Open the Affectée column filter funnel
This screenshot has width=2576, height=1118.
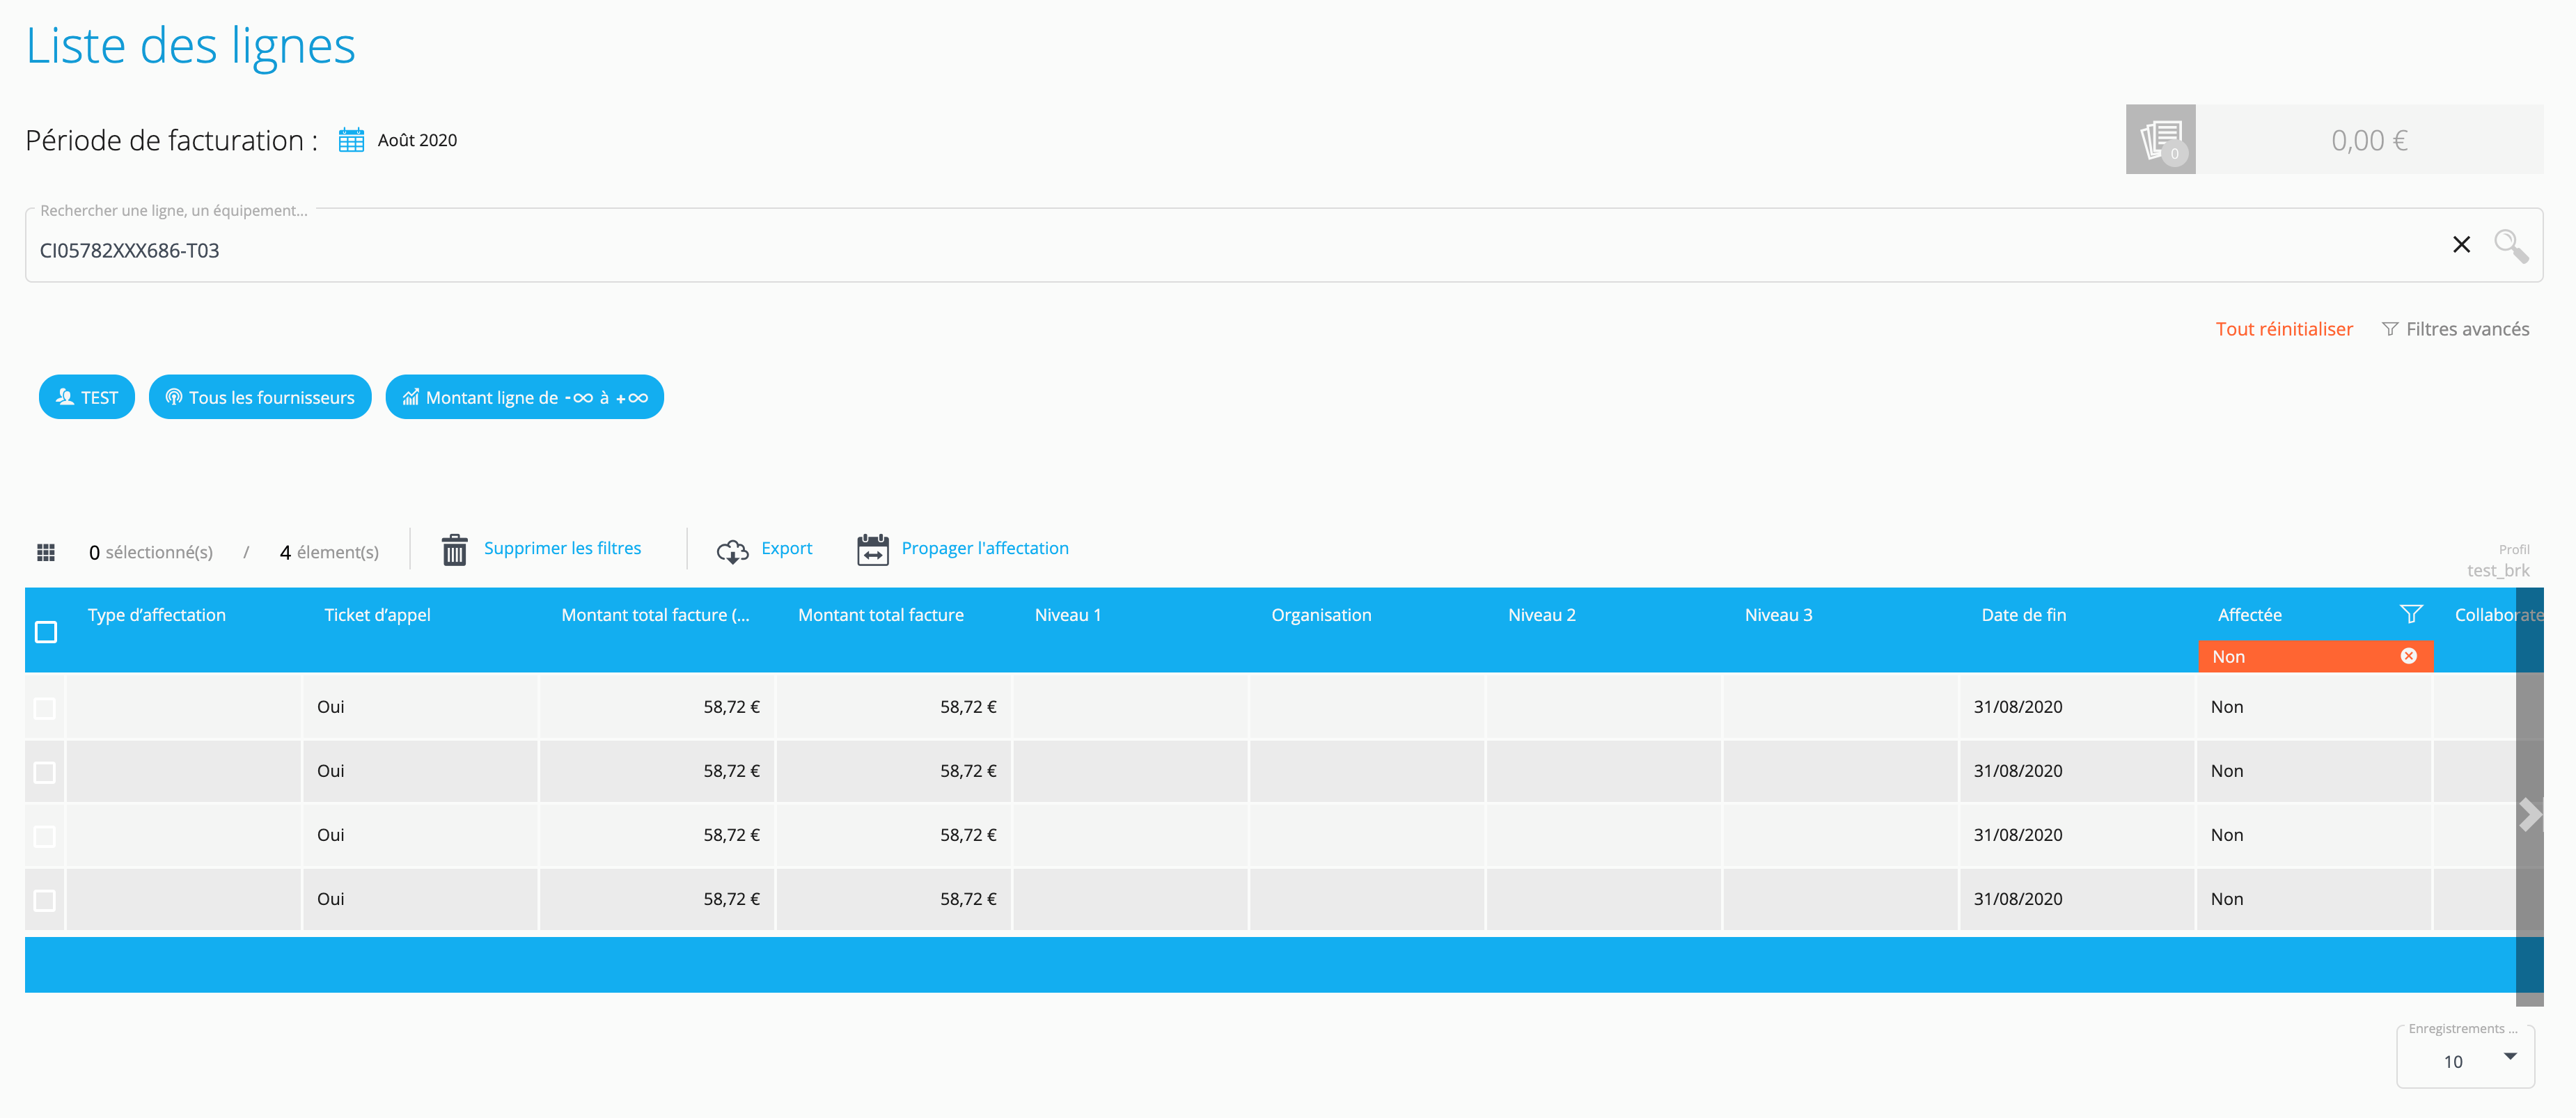(2410, 614)
